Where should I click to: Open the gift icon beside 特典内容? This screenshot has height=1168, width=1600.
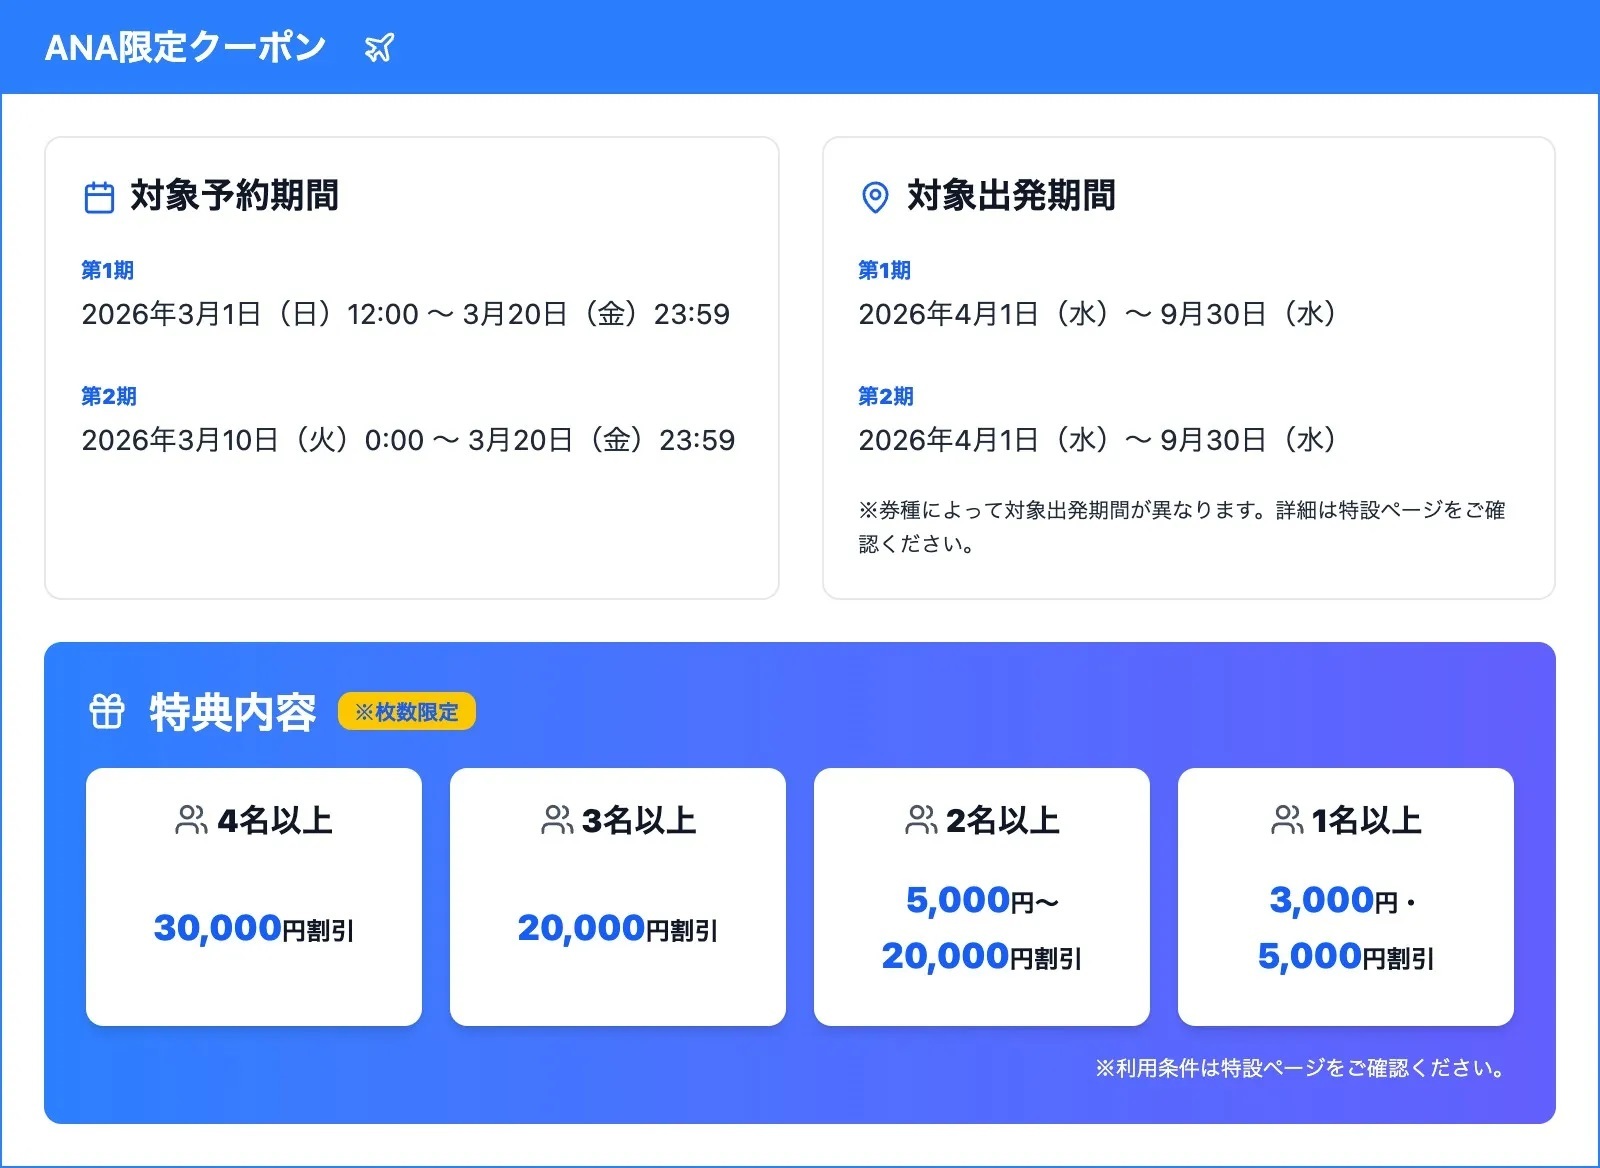click(x=105, y=712)
